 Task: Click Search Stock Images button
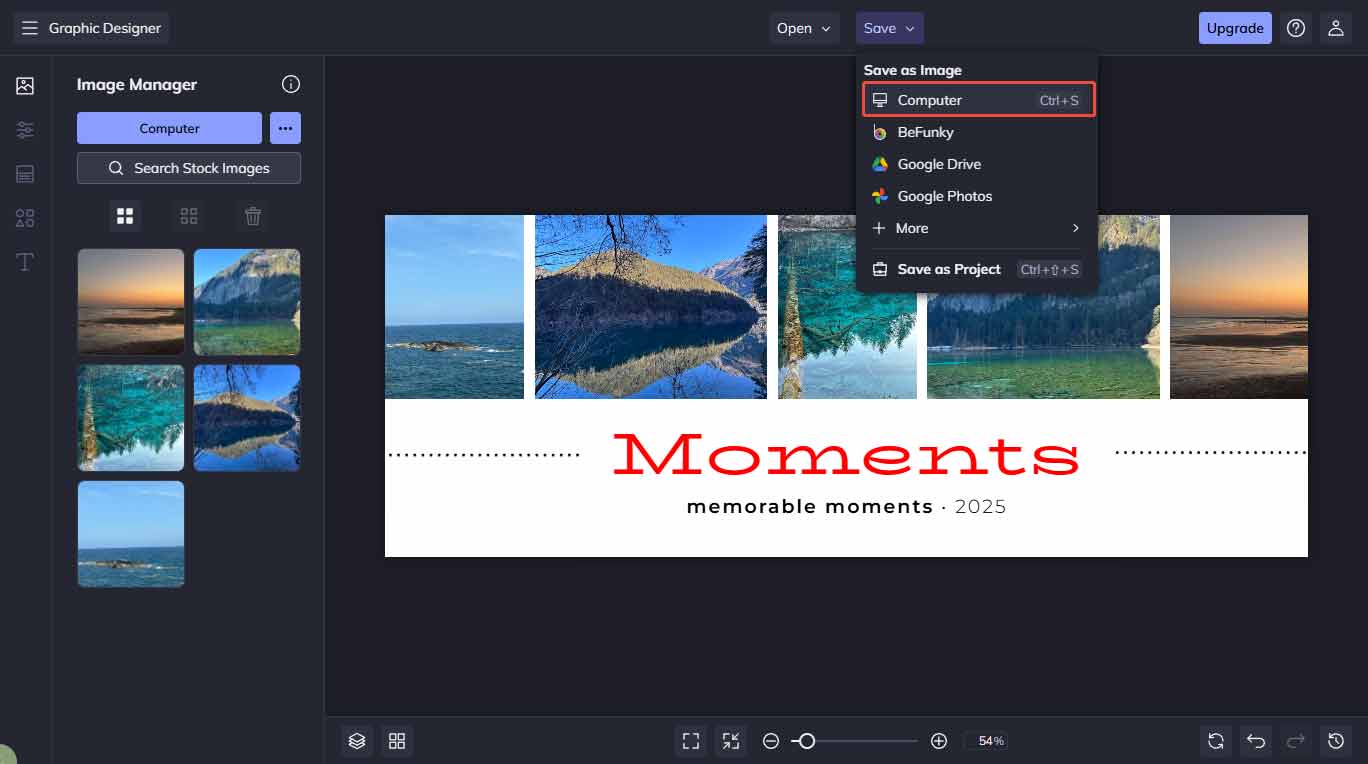click(189, 168)
